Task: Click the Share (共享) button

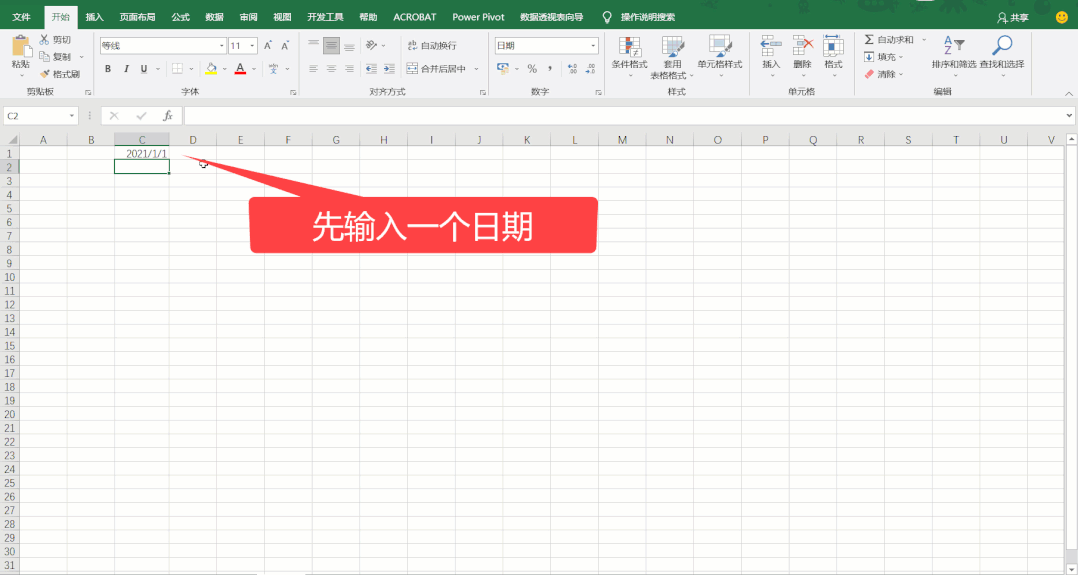Action: [x=1012, y=17]
